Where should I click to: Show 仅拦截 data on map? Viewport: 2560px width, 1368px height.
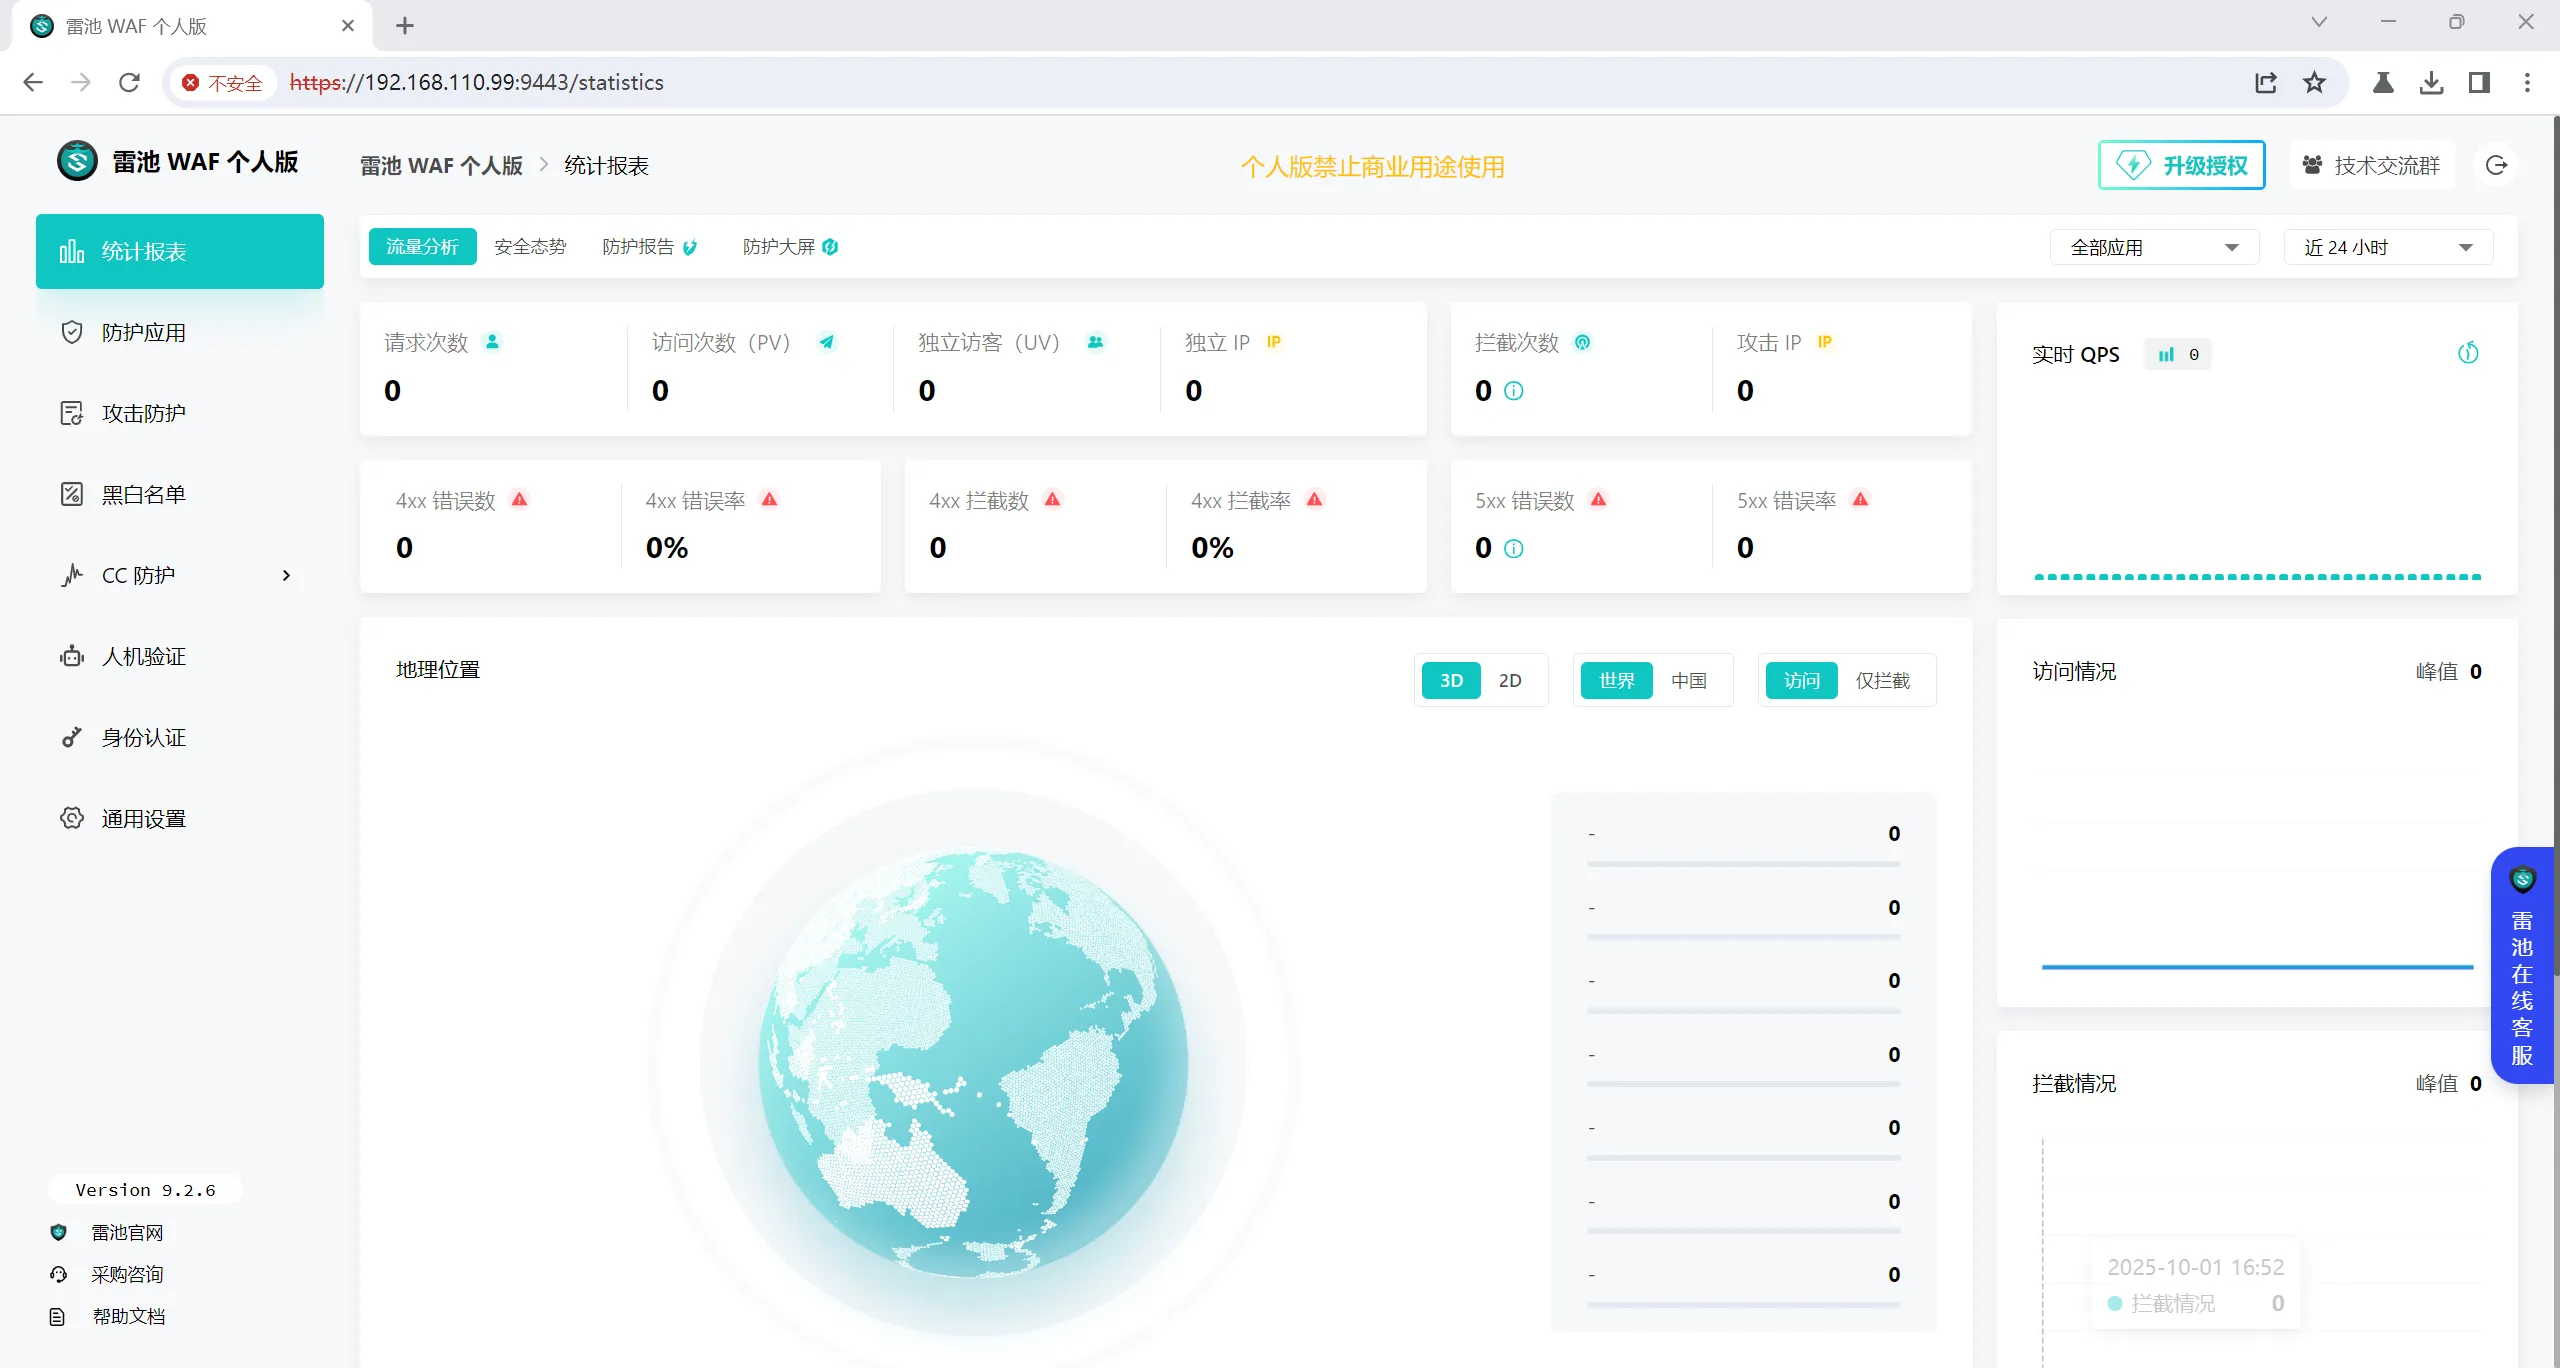1882,680
